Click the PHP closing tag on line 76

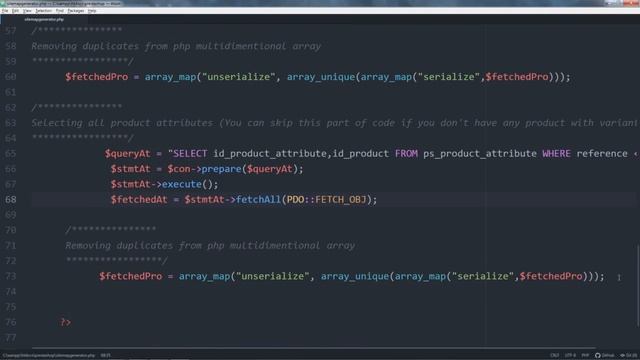65,322
